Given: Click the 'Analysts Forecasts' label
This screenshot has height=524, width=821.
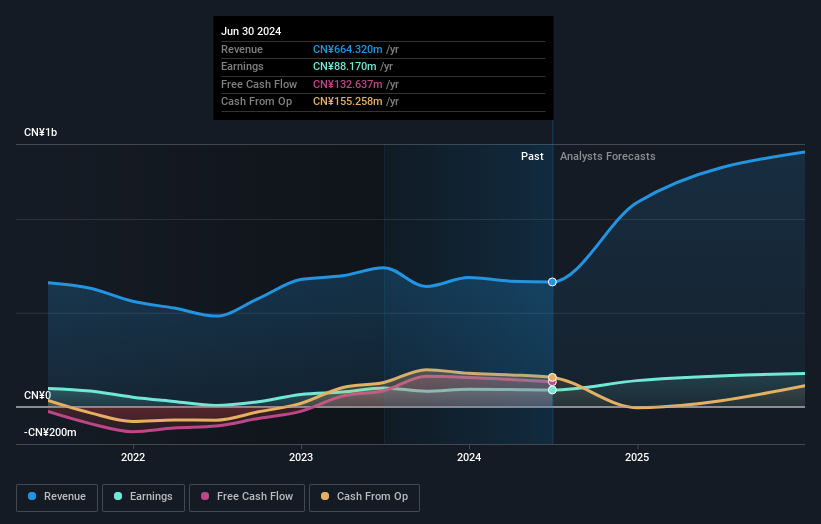Looking at the screenshot, I should [607, 156].
